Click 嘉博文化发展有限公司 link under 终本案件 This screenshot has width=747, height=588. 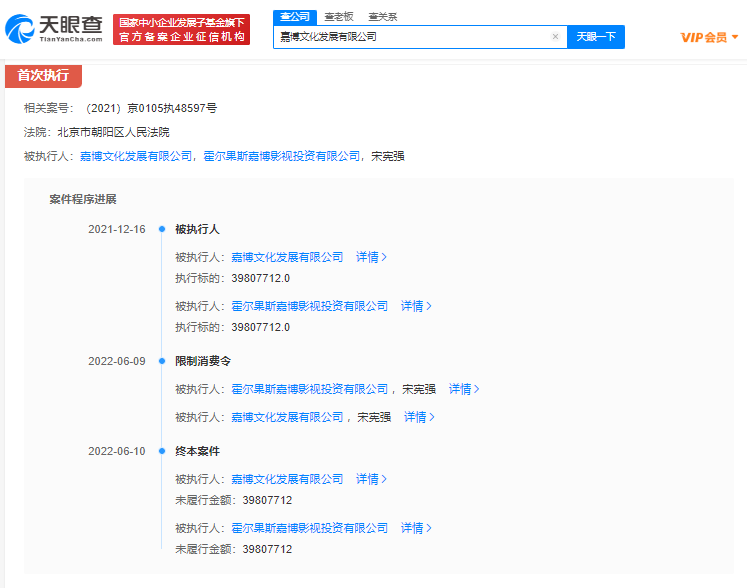[x=287, y=479]
